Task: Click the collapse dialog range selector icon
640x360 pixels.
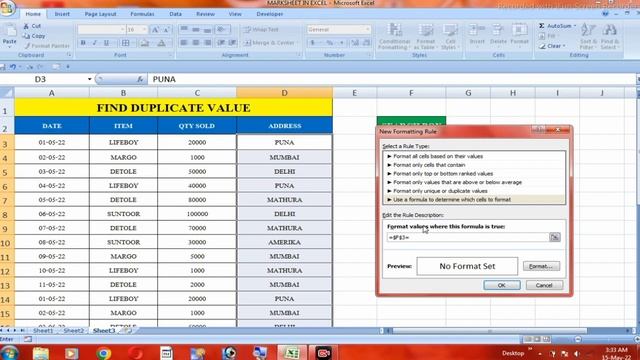Action: click(x=555, y=237)
